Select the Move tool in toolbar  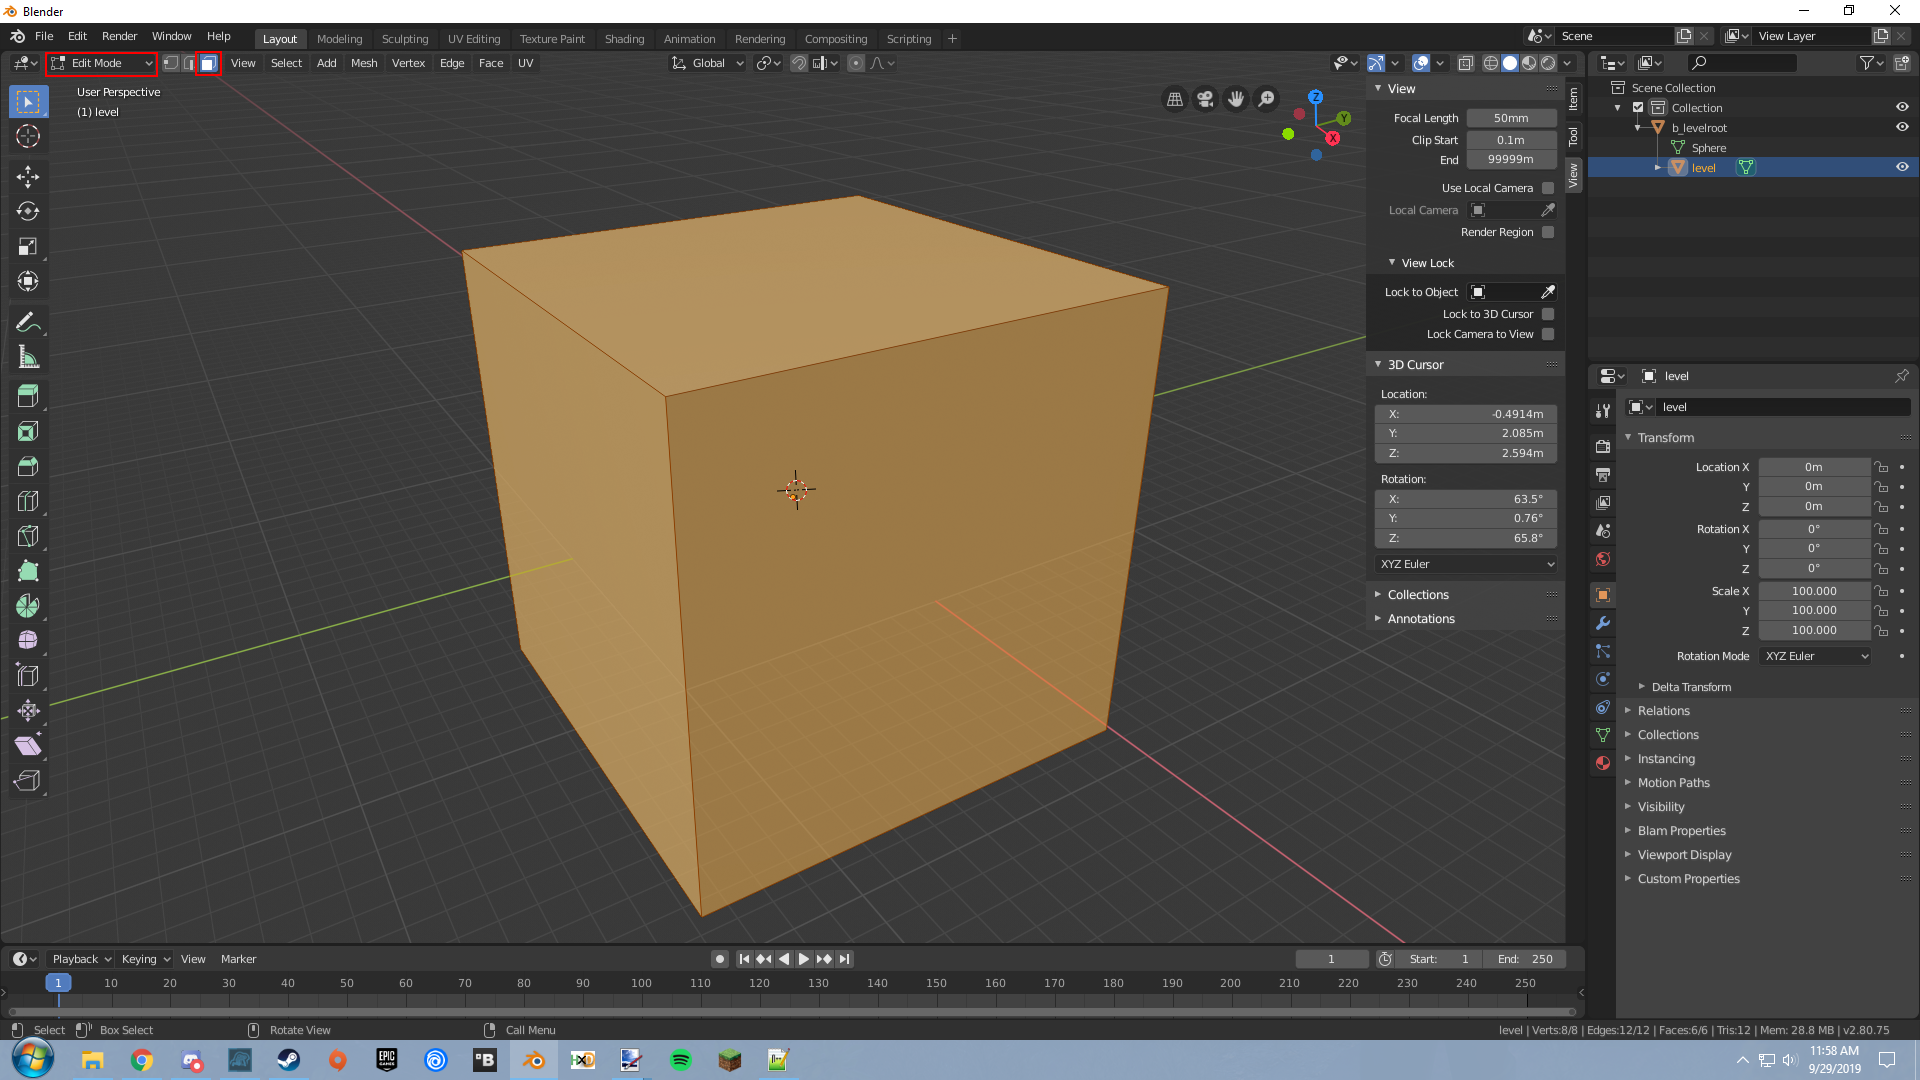click(x=27, y=177)
